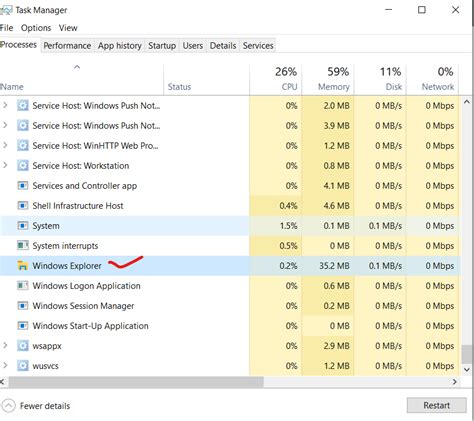Image resolution: width=474 pixels, height=421 pixels.
Task: Click the Services and Controller app icon
Action: [22, 186]
